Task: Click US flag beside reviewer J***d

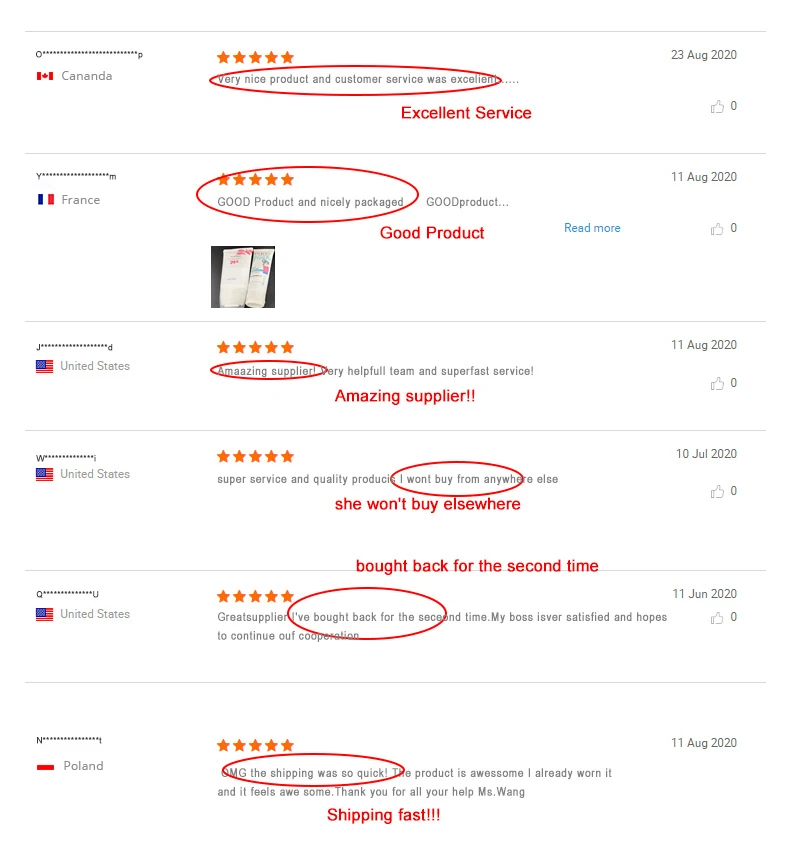Action: (45, 366)
